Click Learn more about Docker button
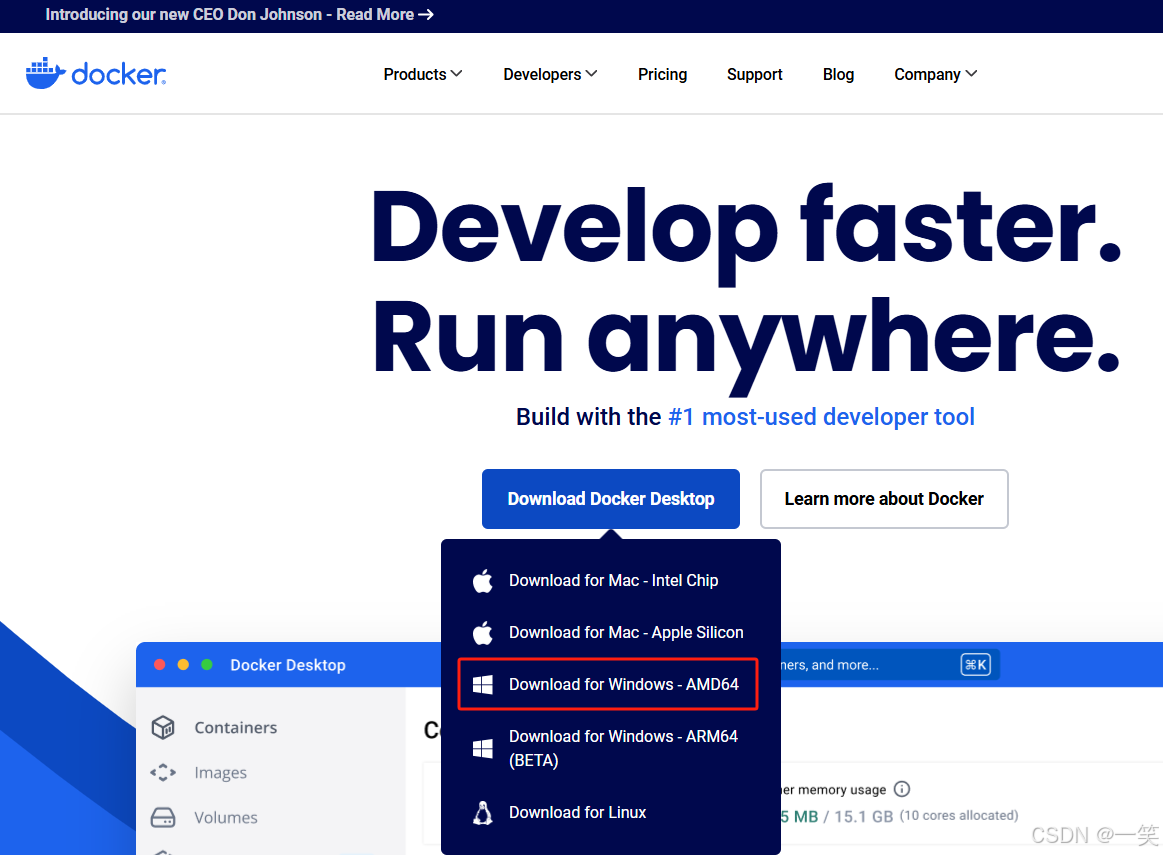 coord(884,499)
